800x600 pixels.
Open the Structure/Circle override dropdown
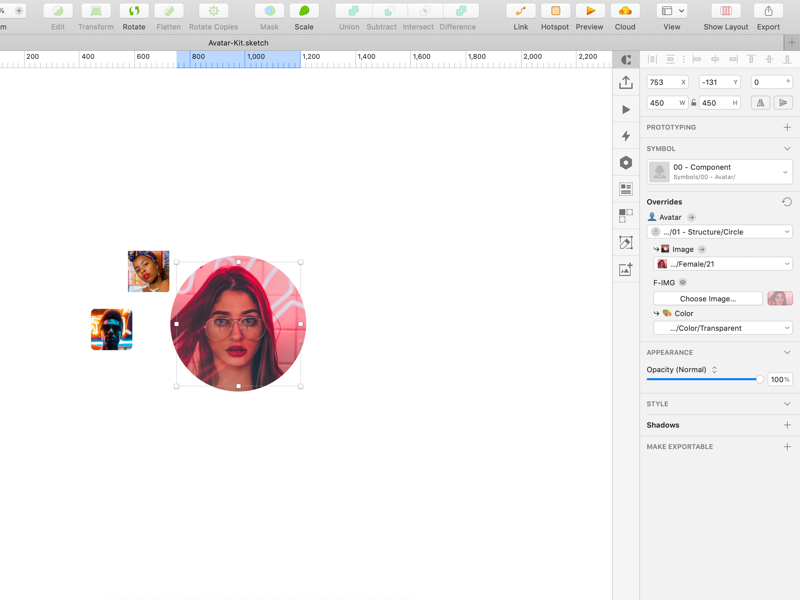(720, 232)
